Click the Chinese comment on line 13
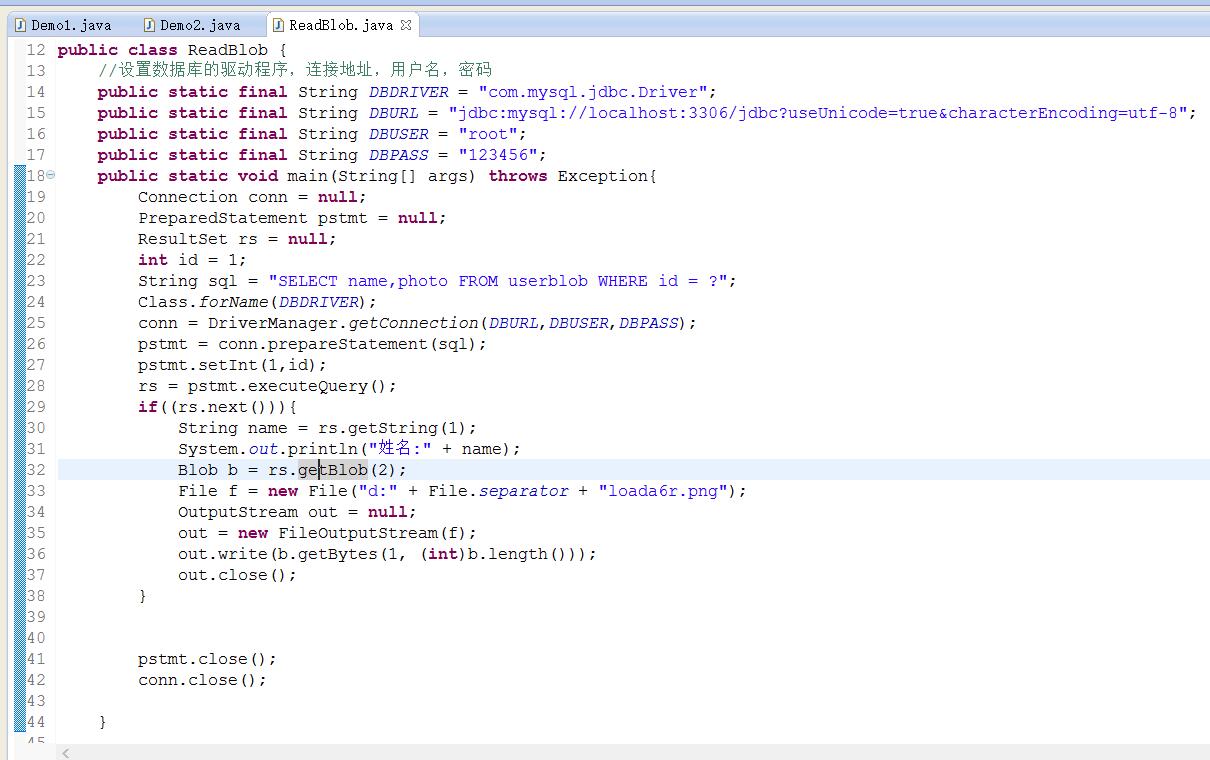Image resolution: width=1210 pixels, height=760 pixels. pyautogui.click(x=295, y=70)
